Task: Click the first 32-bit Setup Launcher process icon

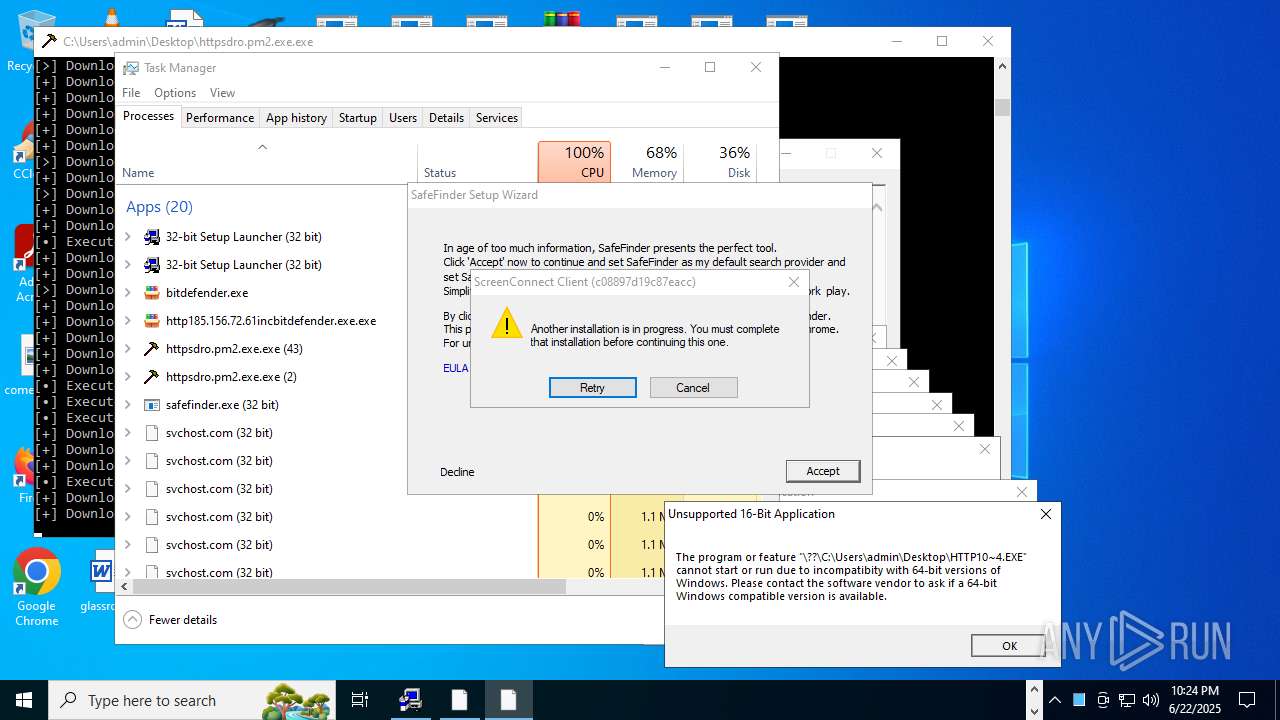Action: tap(152, 237)
